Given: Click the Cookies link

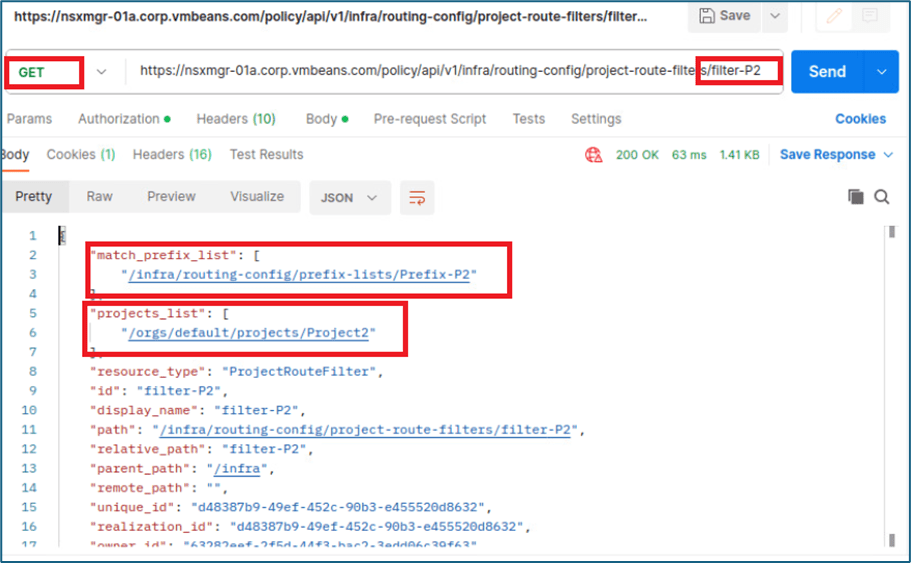Looking at the screenshot, I should [x=860, y=118].
